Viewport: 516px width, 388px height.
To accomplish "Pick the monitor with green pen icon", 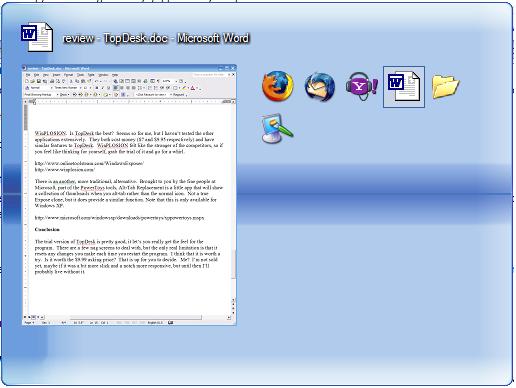I will pos(277,129).
